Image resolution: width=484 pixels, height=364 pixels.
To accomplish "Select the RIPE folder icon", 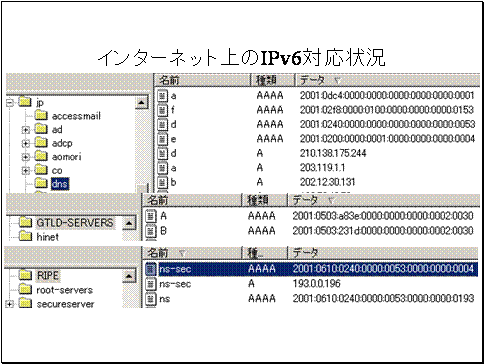I will click(x=25, y=276).
